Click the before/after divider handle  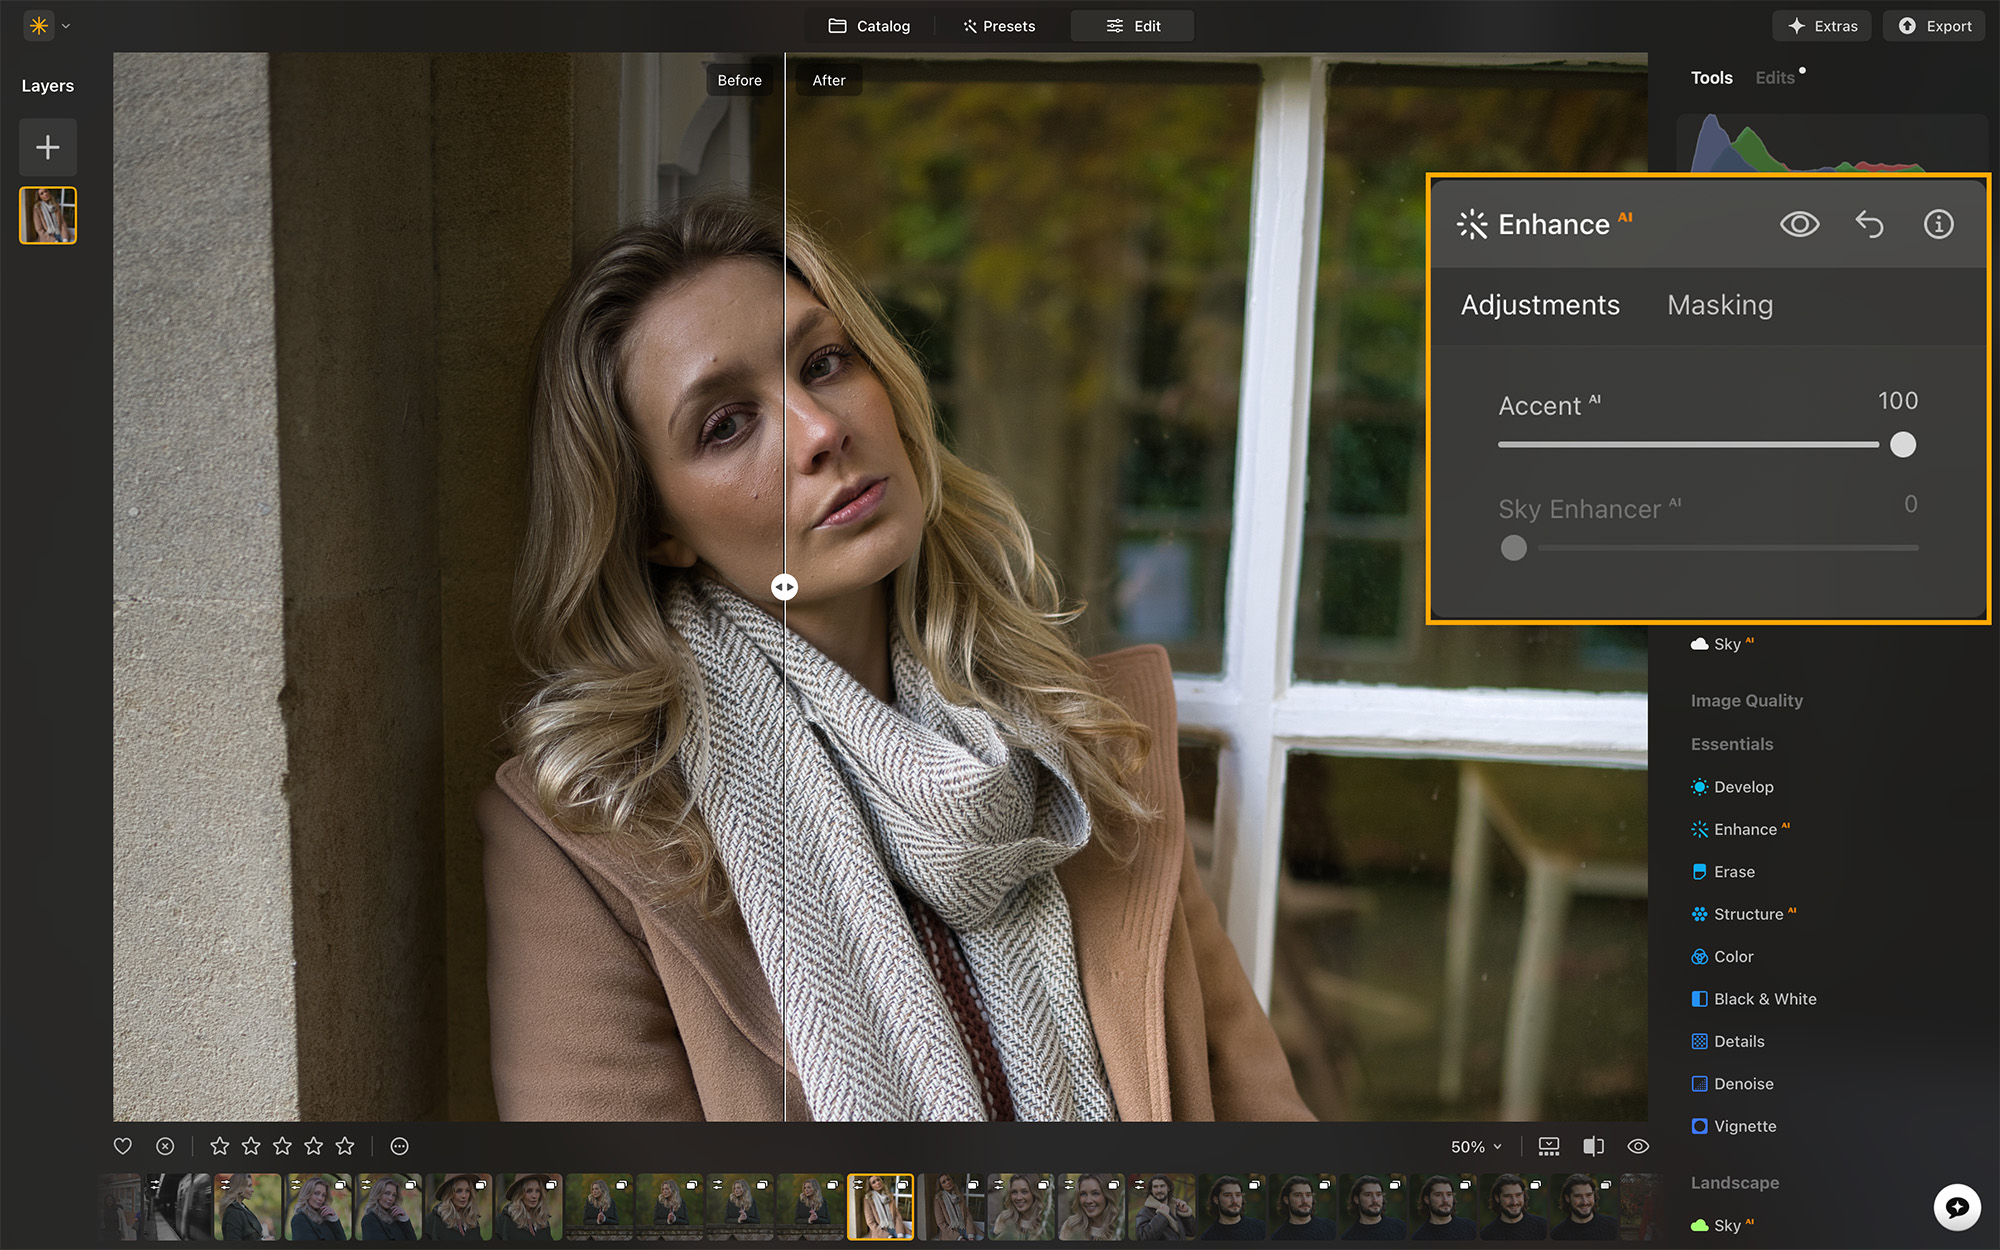(x=785, y=587)
